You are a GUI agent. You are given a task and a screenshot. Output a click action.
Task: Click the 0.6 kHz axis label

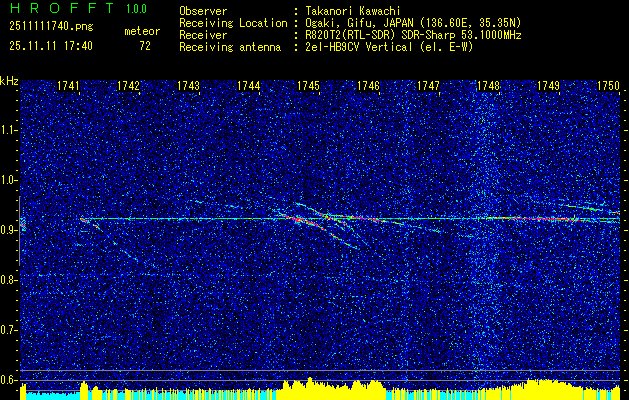pos(8,380)
